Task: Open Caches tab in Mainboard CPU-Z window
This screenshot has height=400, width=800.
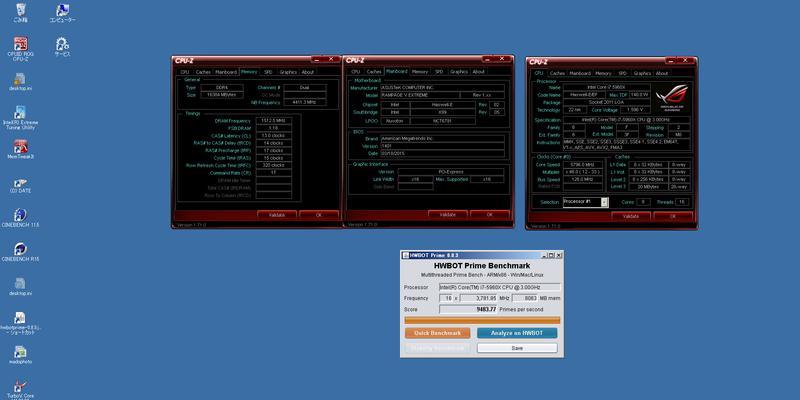Action: pyautogui.click(x=374, y=72)
